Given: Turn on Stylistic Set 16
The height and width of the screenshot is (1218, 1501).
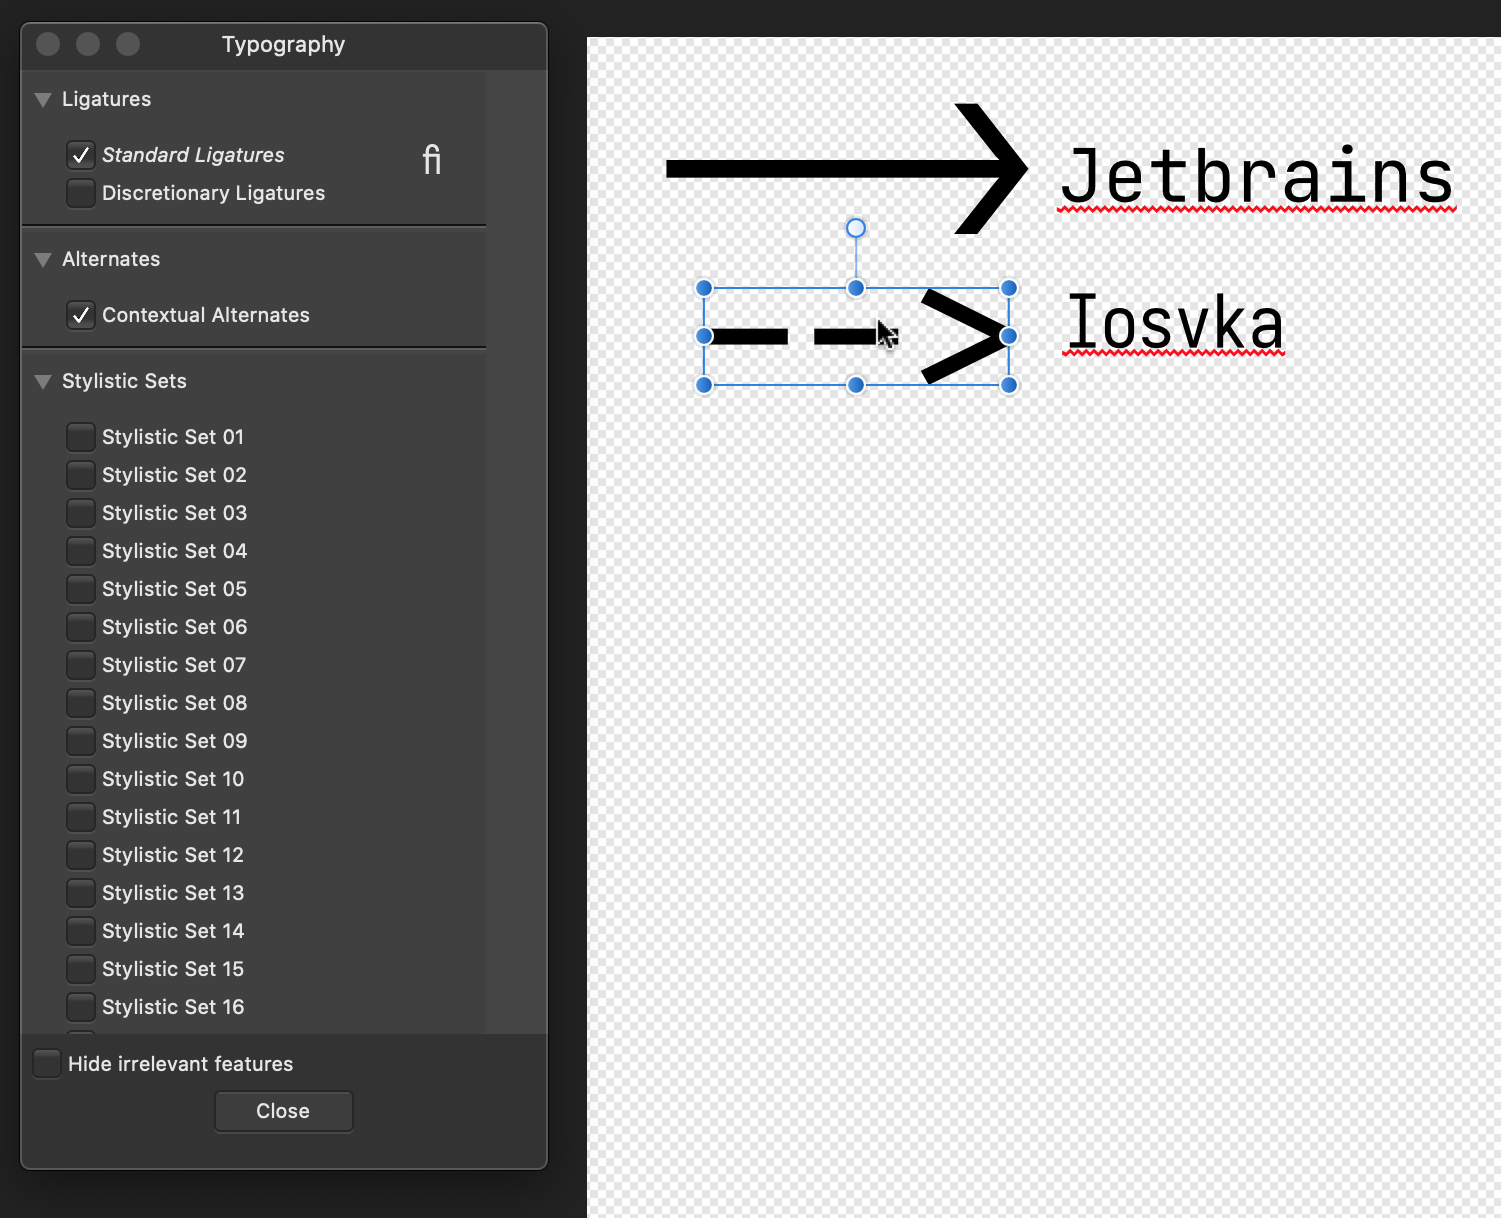Looking at the screenshot, I should click(x=81, y=1007).
